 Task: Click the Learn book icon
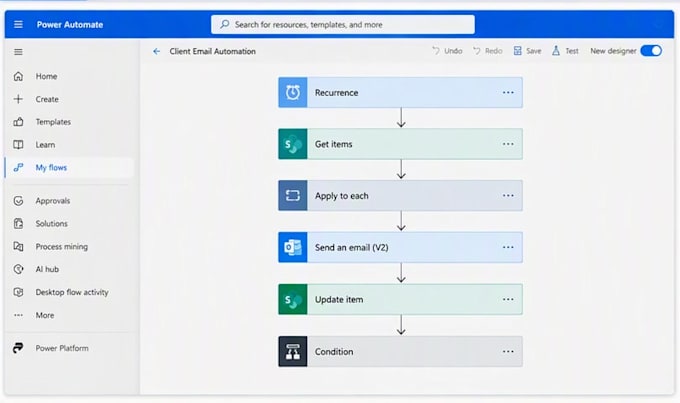18,144
